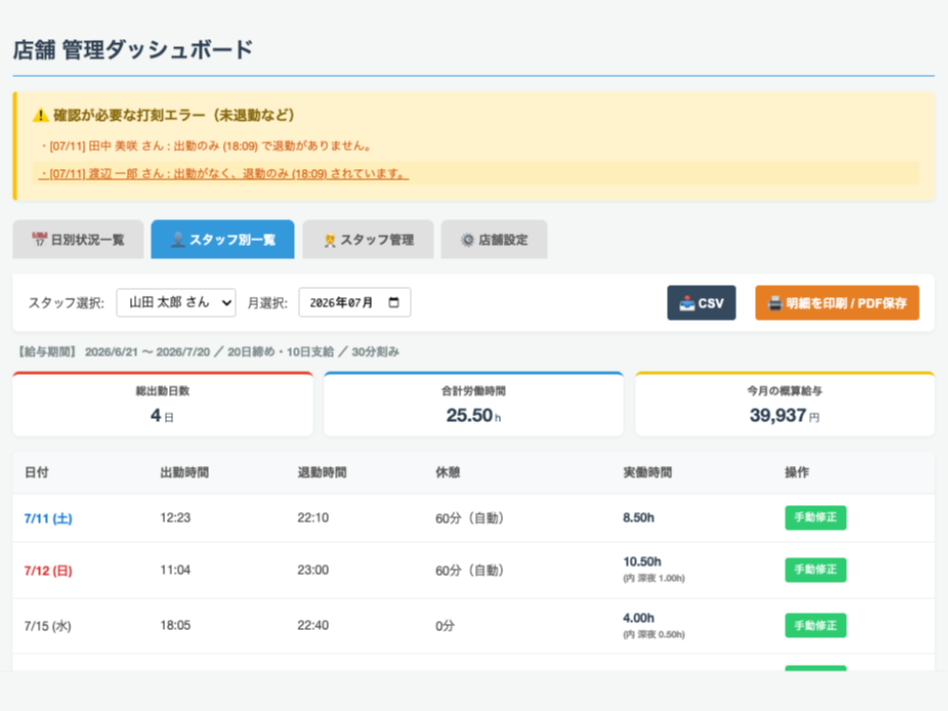Select the スタッフ別一覧 tab
Image resolution: width=948 pixels, height=711 pixels.
[x=222, y=239]
